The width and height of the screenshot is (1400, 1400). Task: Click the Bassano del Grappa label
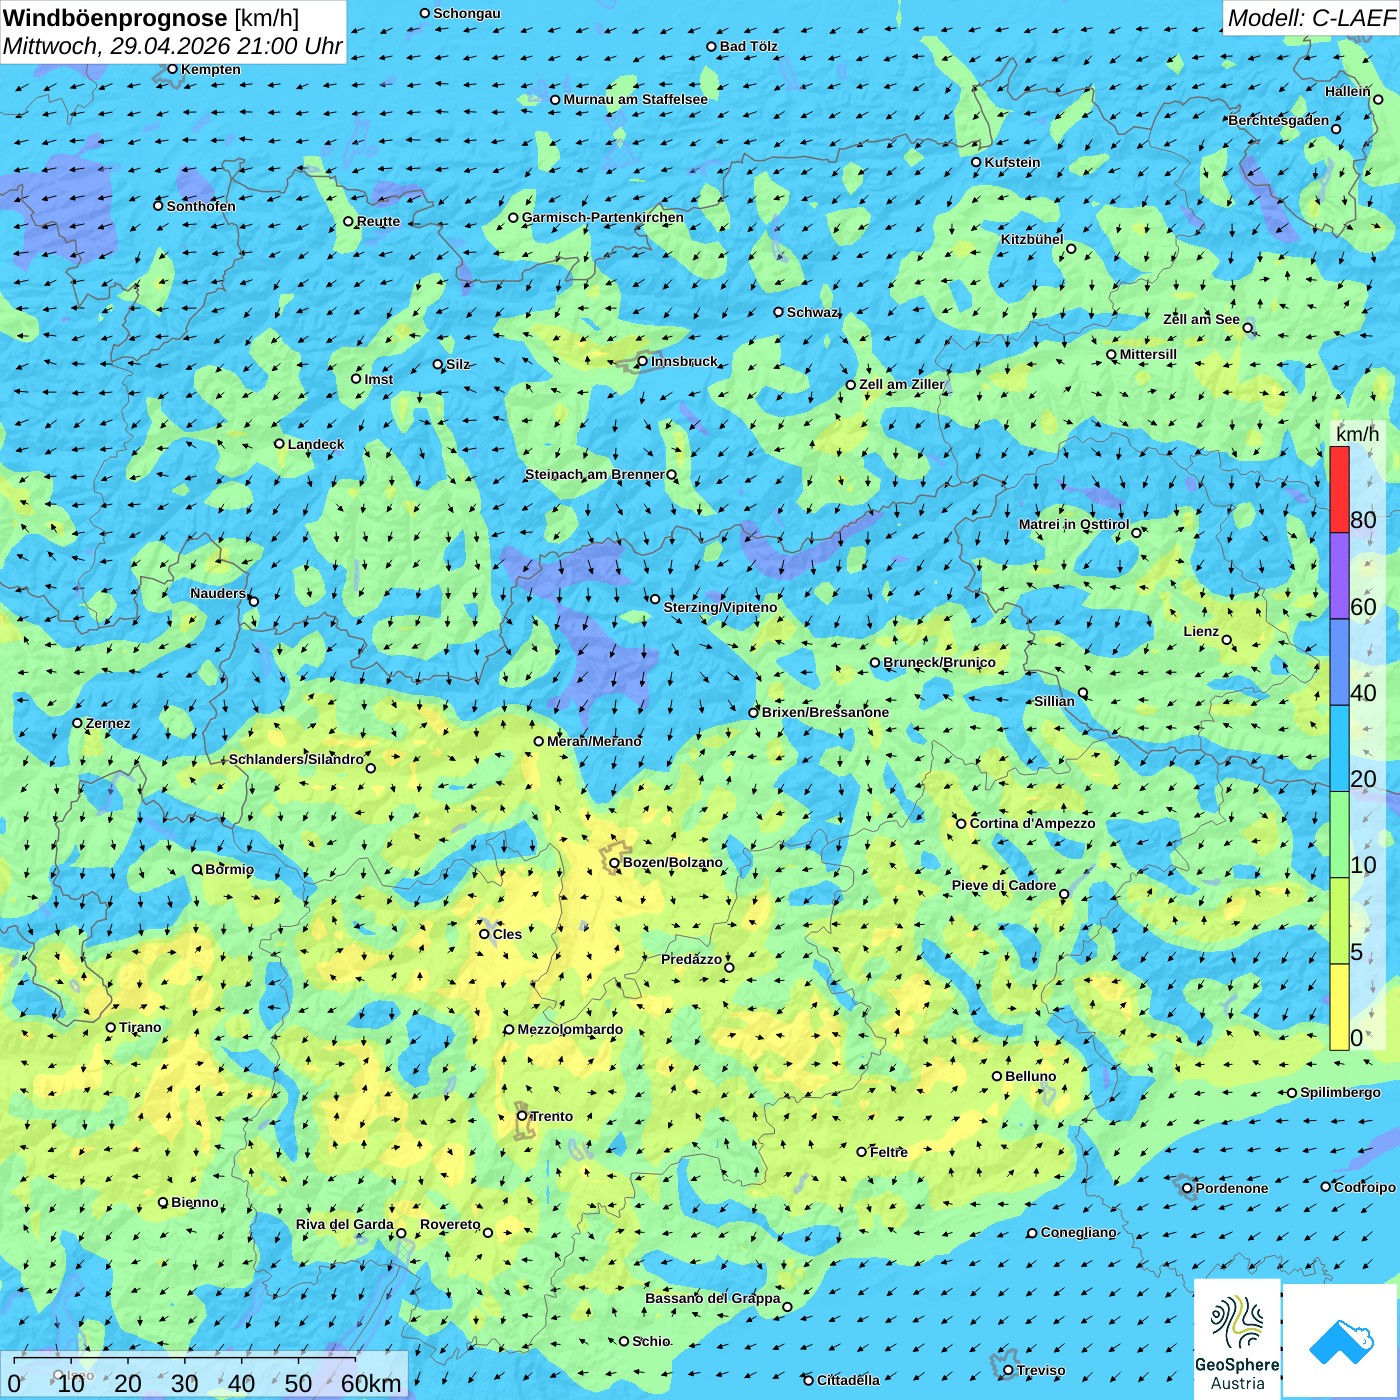coord(712,1298)
